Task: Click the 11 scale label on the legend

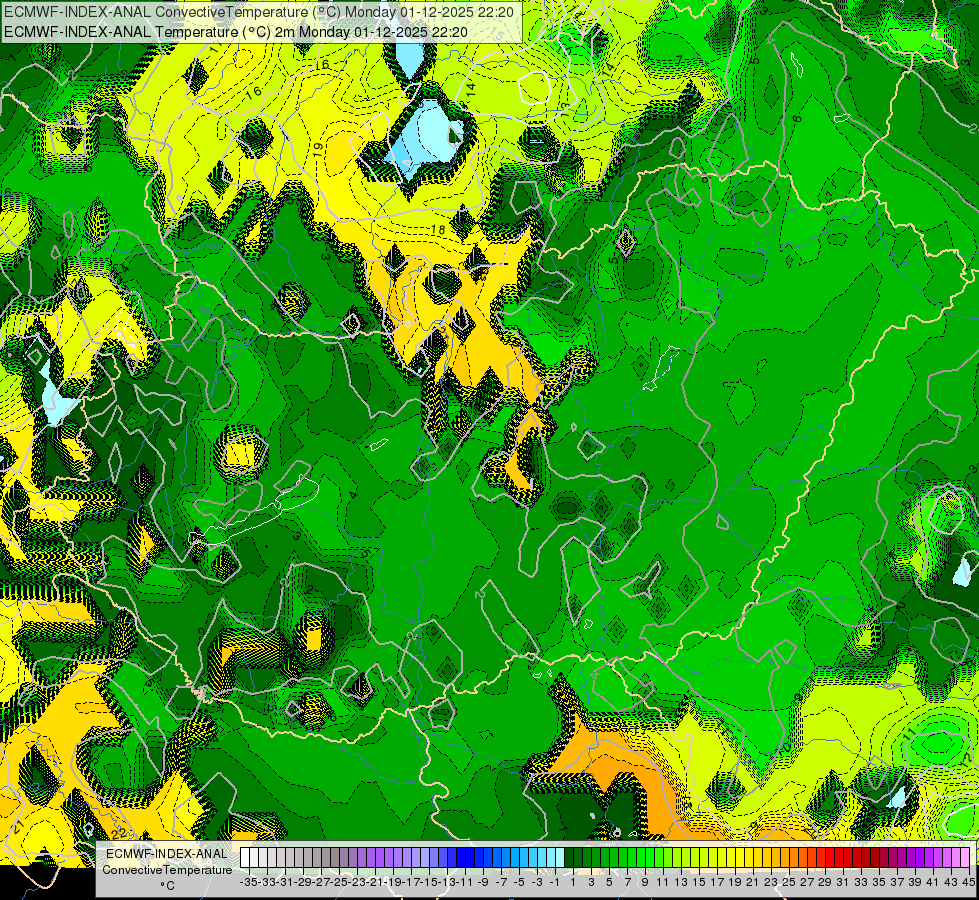Action: coord(662,882)
